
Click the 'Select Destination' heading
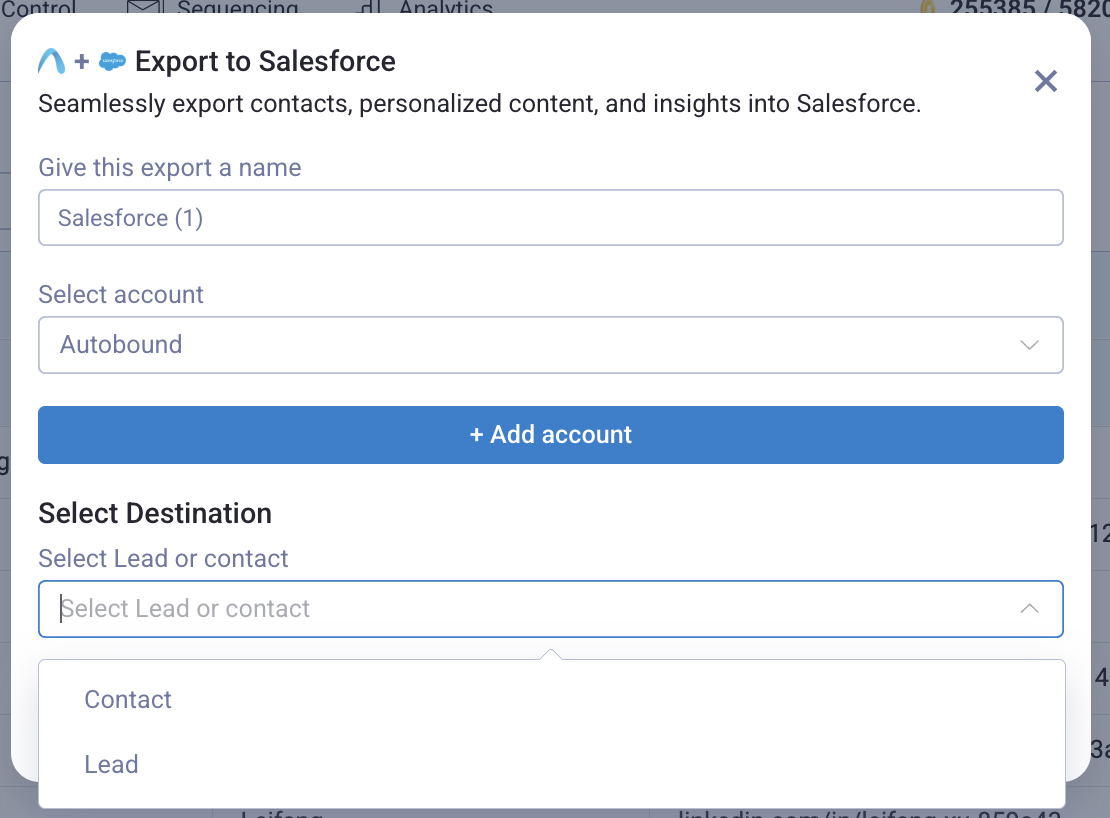[155, 514]
